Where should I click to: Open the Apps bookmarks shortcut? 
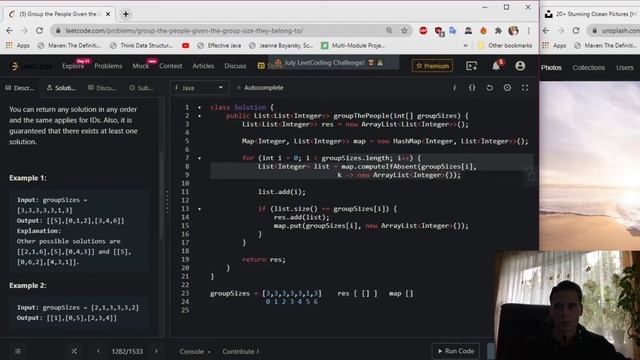click(x=18, y=45)
